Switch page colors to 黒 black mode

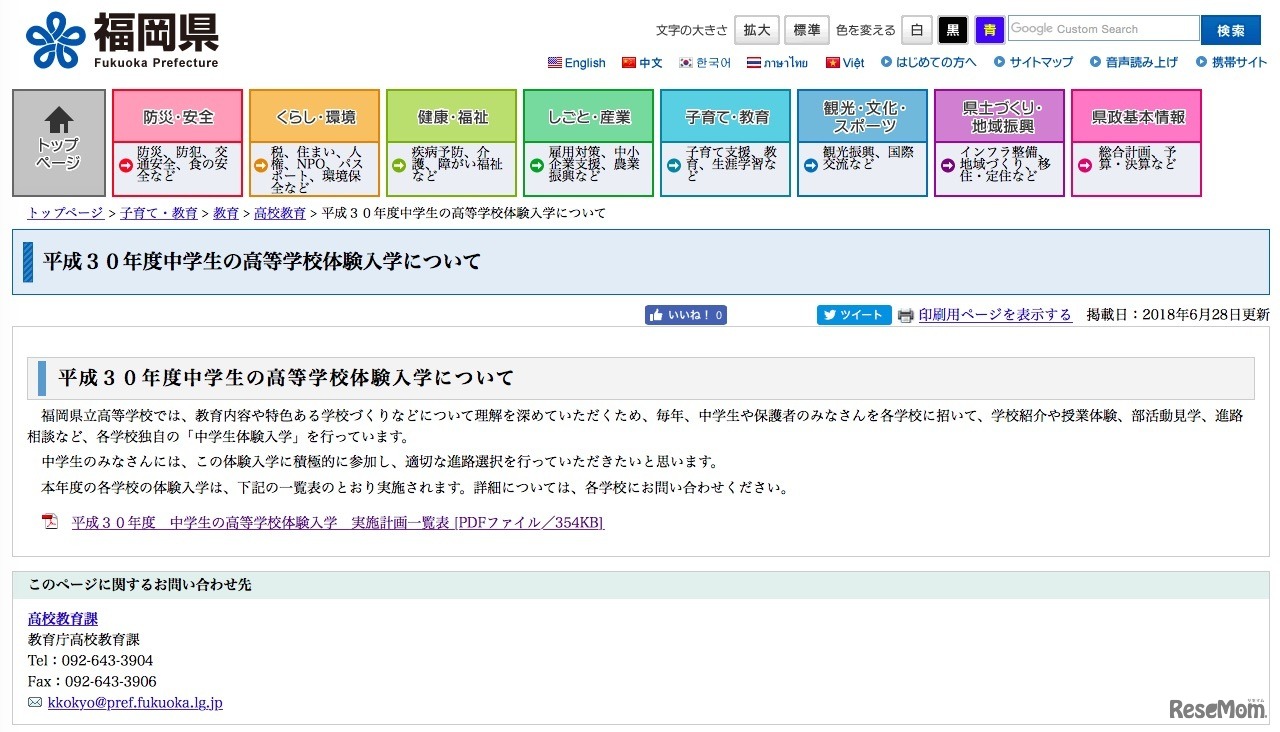[952, 29]
